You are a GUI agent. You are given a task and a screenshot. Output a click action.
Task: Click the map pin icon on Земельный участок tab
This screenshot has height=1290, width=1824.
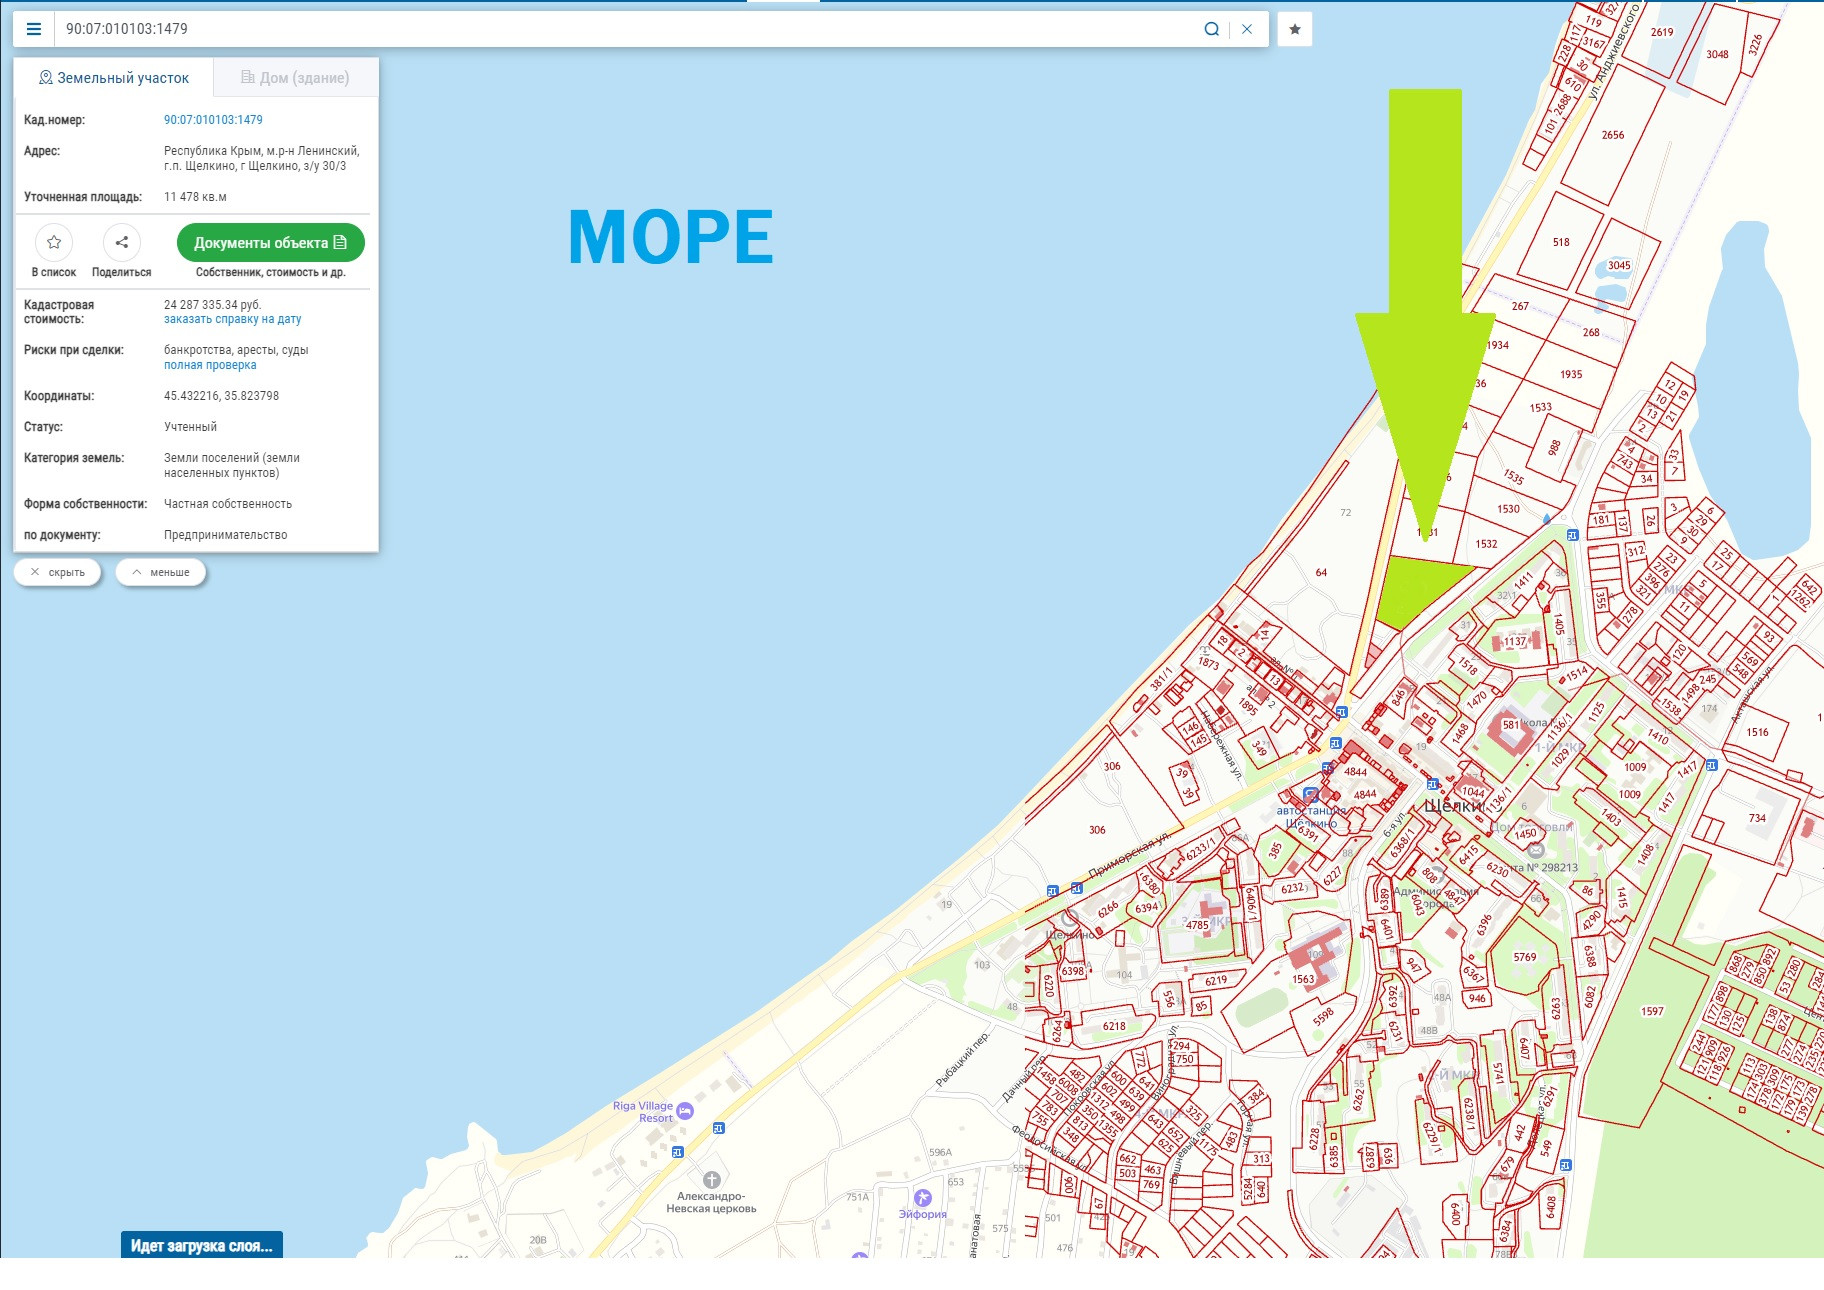tap(45, 78)
